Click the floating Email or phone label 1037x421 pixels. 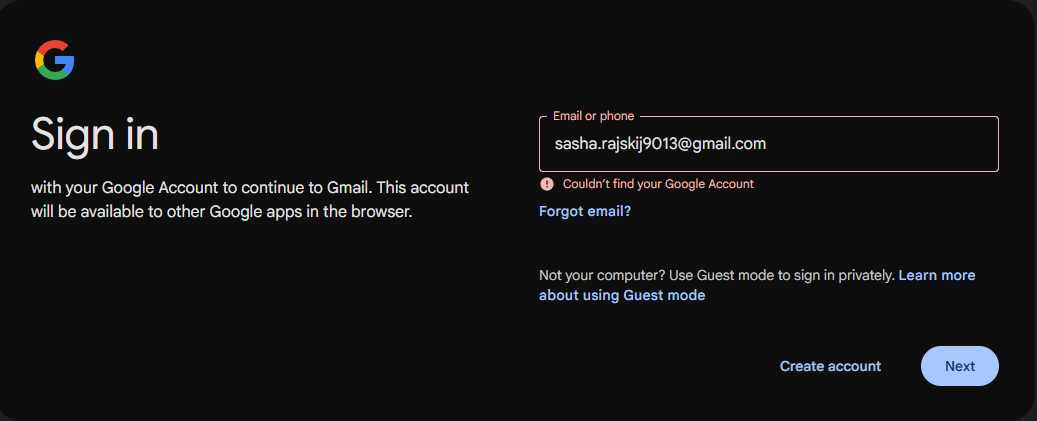pyautogui.click(x=593, y=116)
